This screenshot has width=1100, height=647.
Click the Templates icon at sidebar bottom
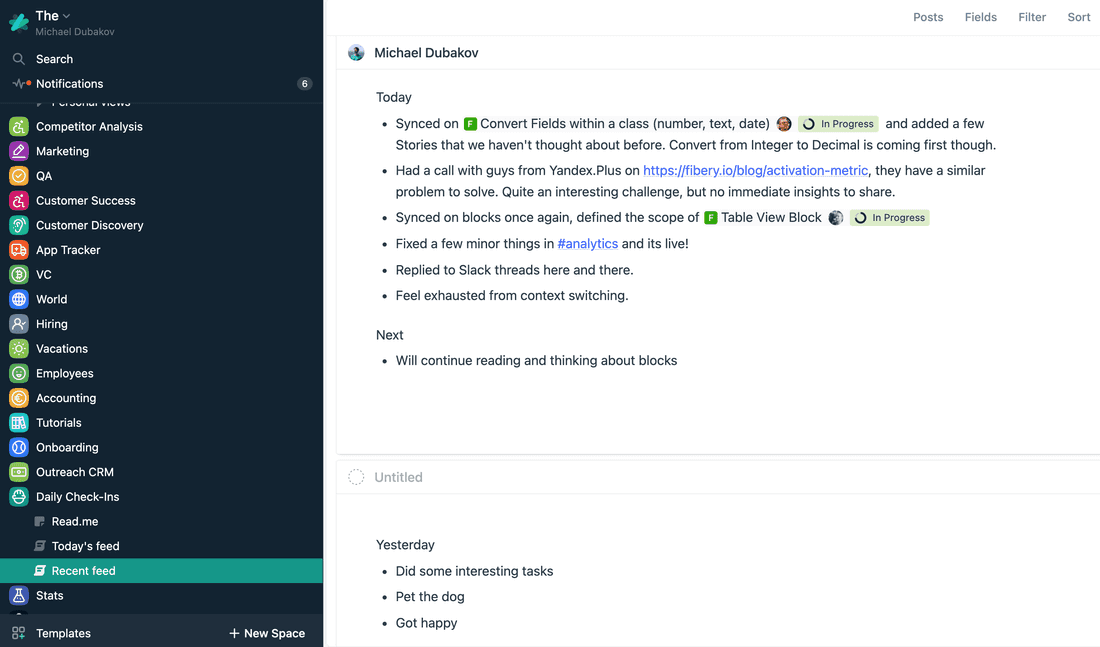point(16,633)
